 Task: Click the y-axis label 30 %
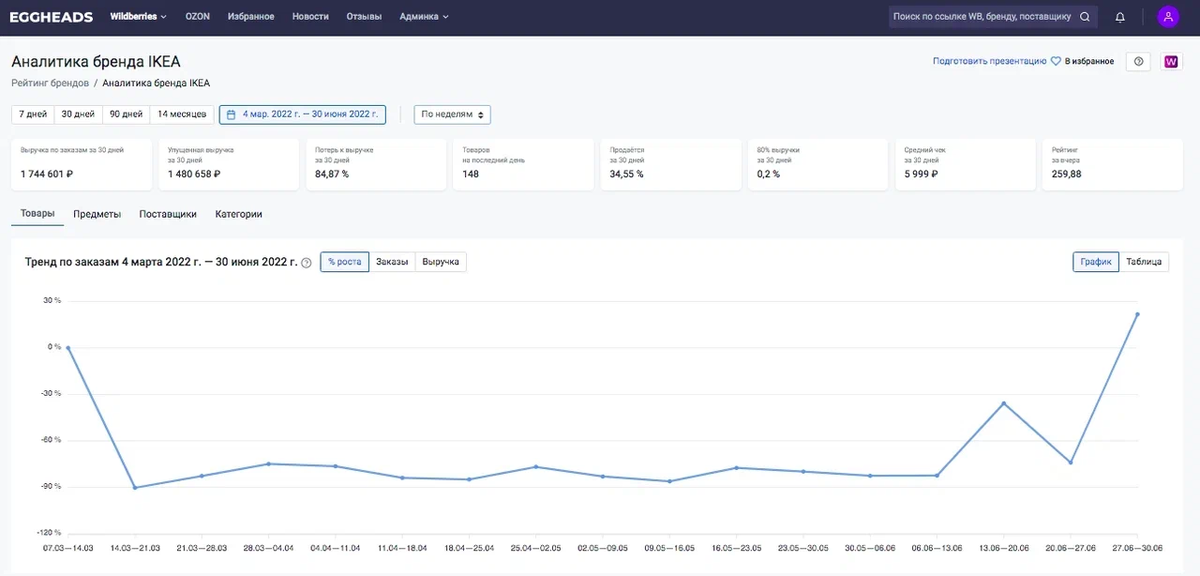click(51, 300)
